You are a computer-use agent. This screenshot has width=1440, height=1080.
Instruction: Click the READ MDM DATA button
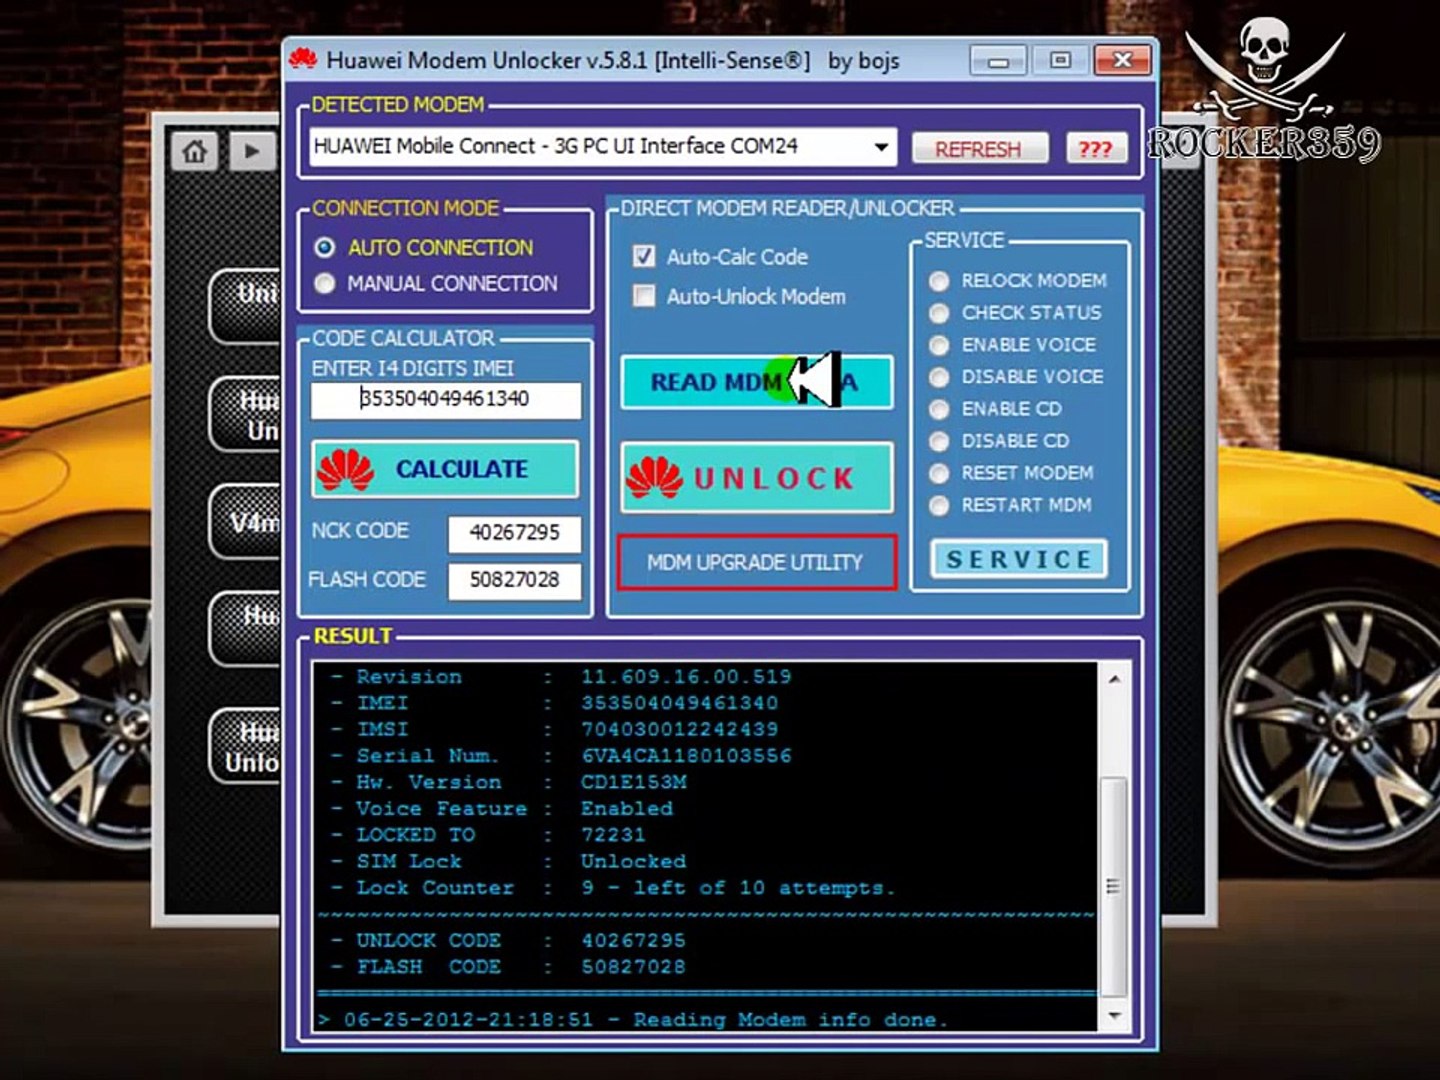coord(756,382)
